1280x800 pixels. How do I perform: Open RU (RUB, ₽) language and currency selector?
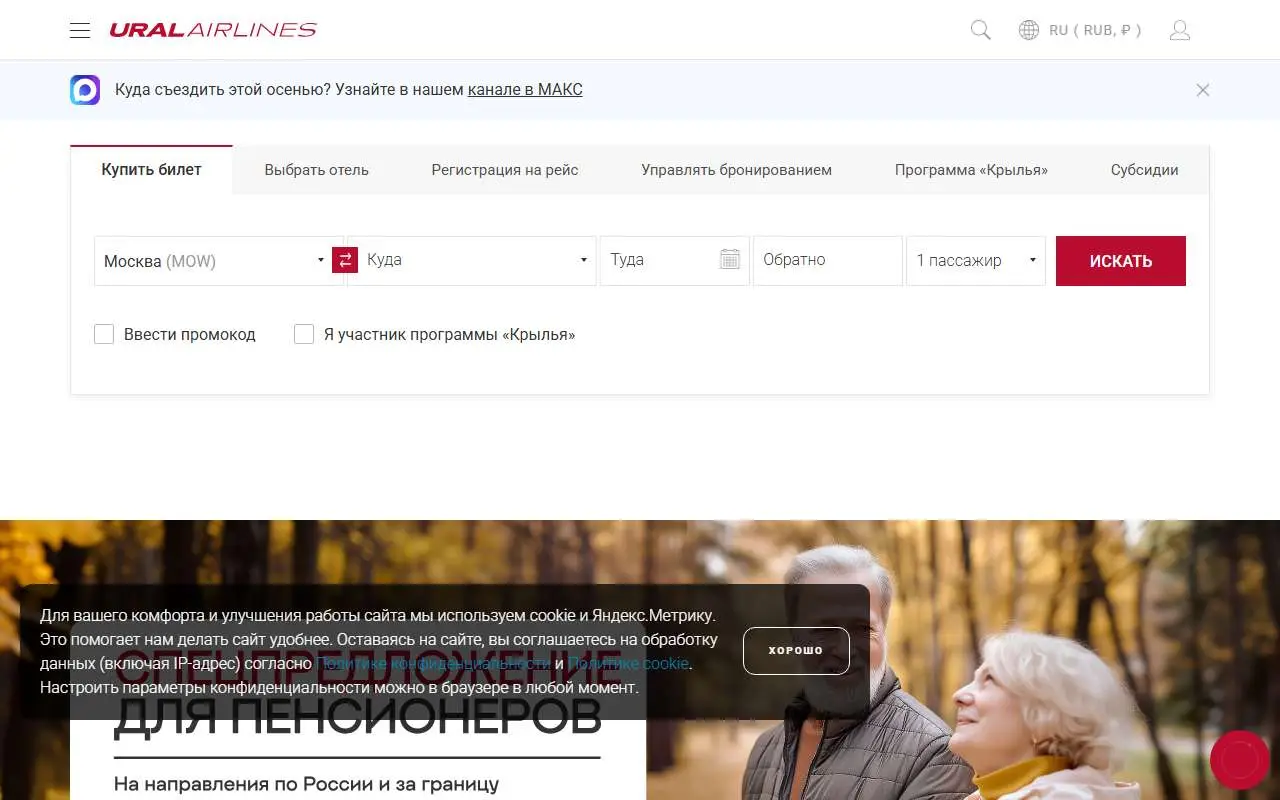click(1095, 30)
